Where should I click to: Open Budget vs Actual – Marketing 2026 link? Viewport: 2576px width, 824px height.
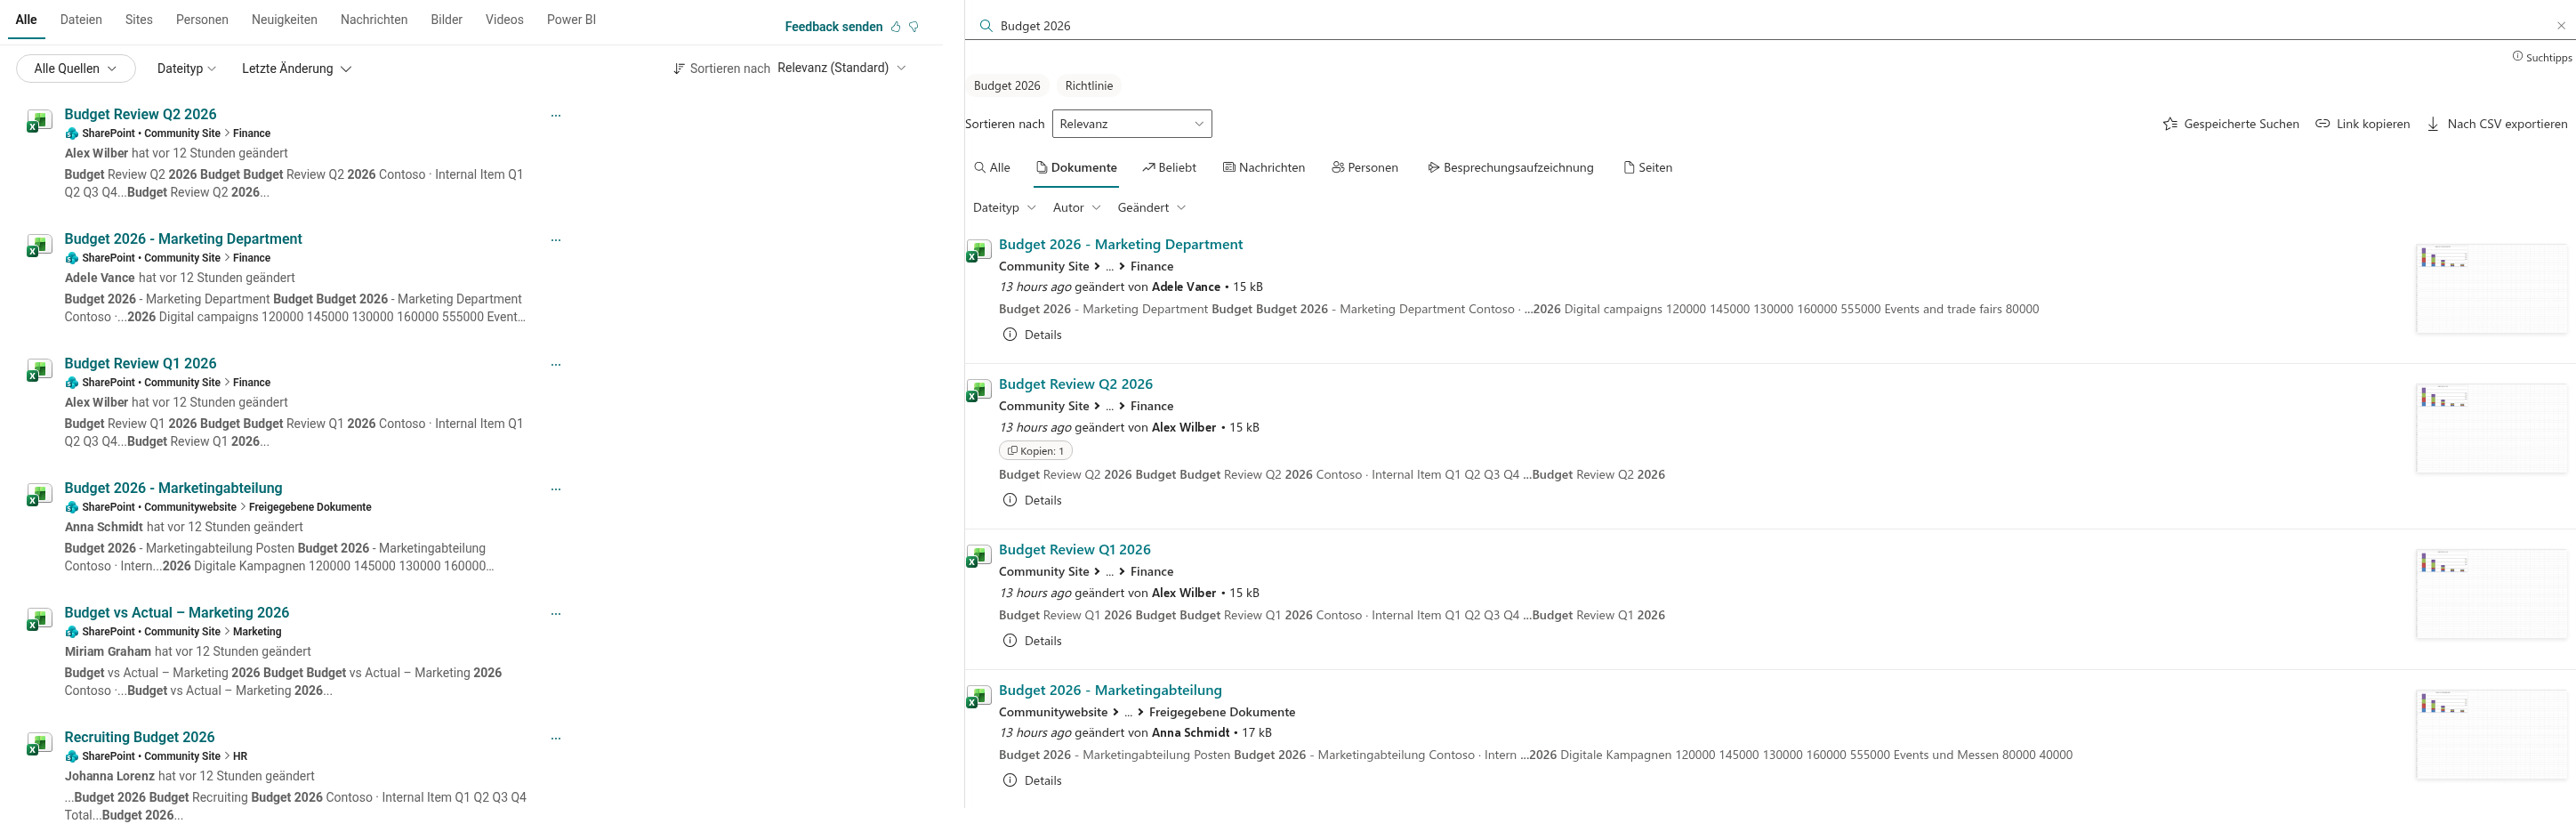[176, 613]
